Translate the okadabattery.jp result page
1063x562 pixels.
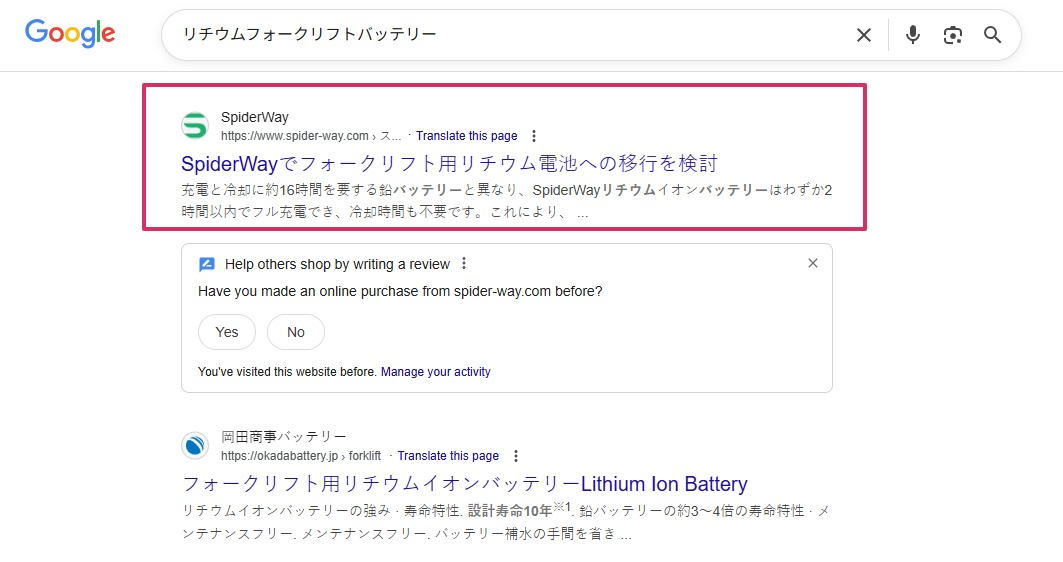click(x=447, y=456)
